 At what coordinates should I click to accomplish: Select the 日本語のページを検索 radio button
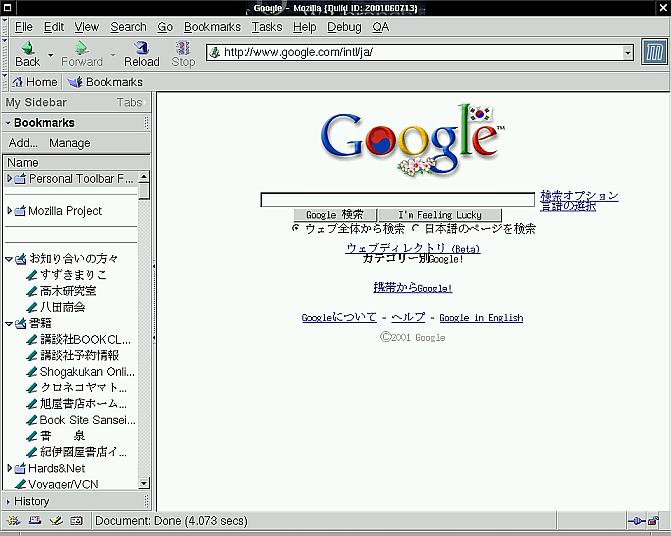pos(415,228)
